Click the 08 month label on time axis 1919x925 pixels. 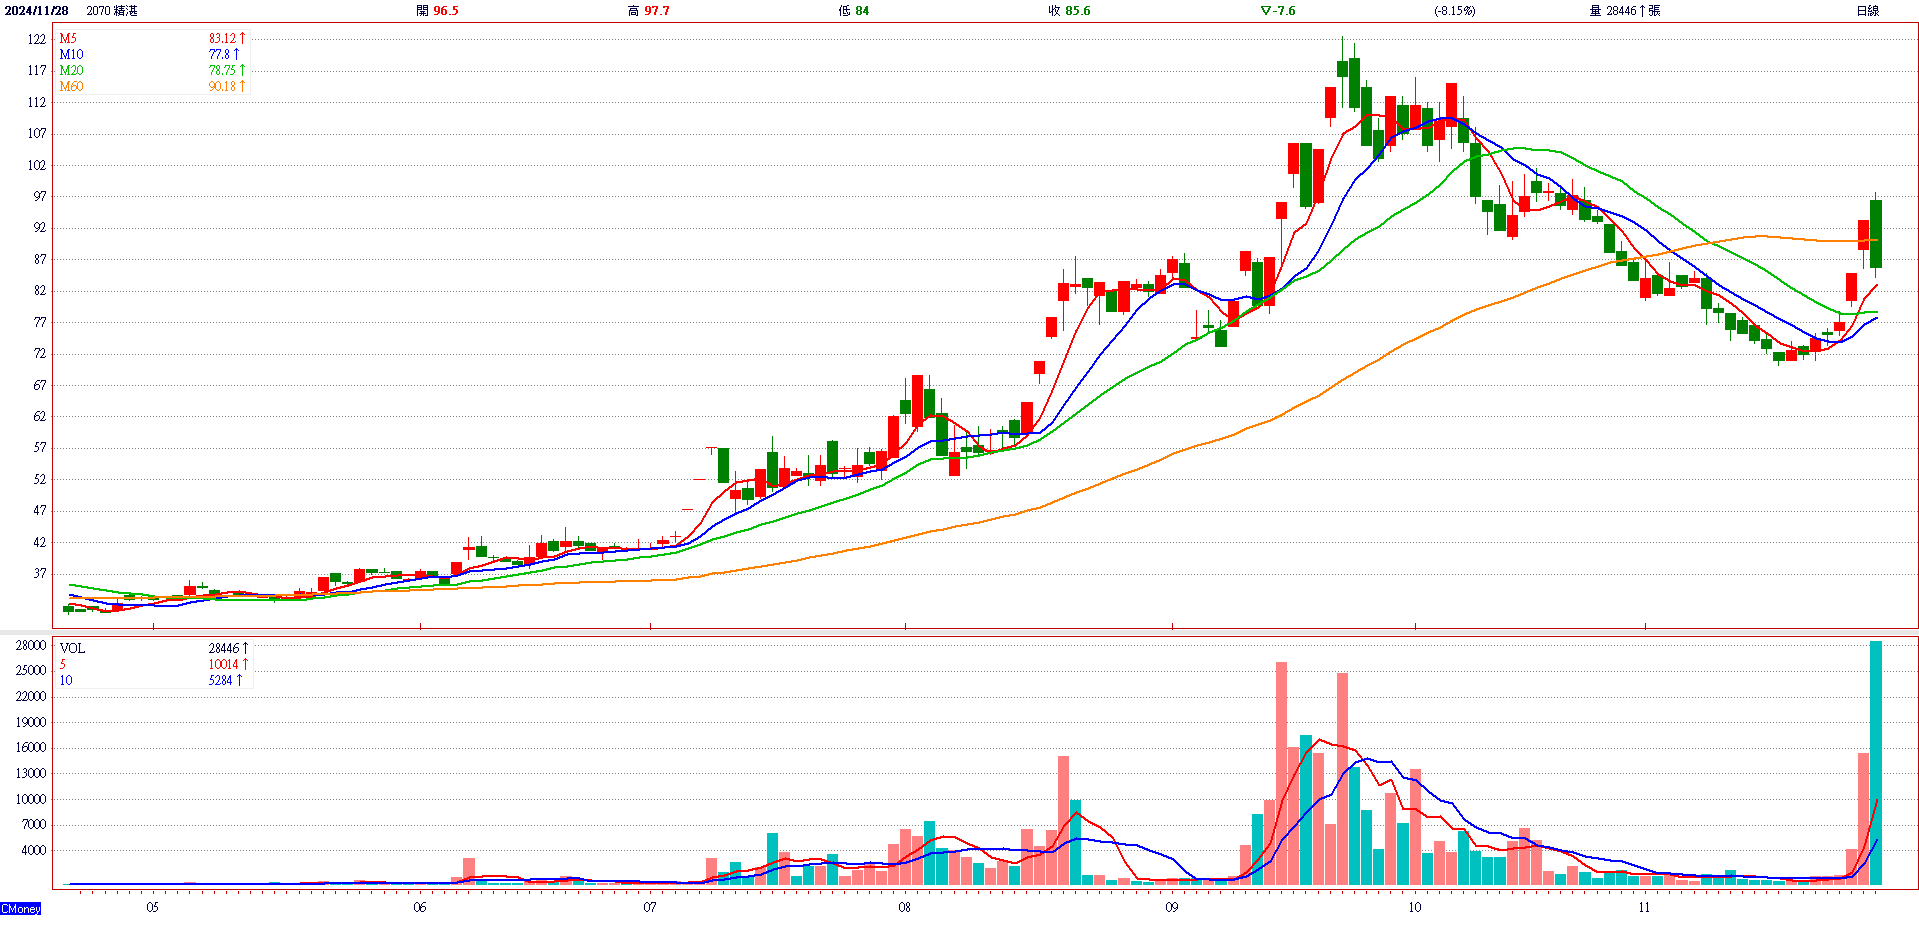tap(904, 908)
